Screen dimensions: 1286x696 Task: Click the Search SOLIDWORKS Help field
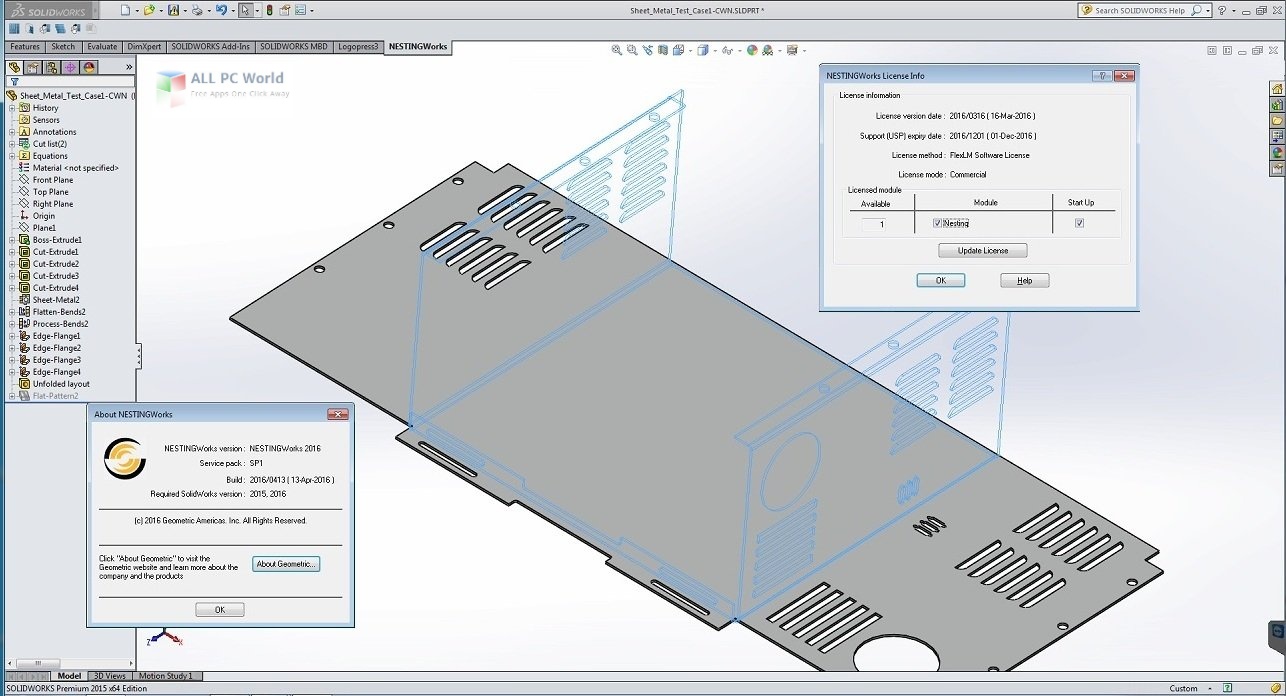[1146, 10]
